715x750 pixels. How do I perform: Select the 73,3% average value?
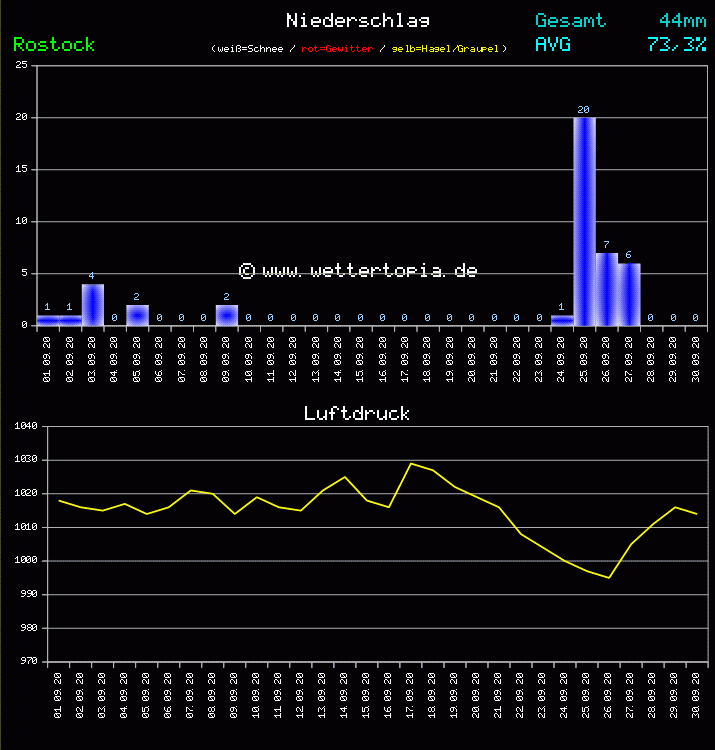(x=676, y=45)
